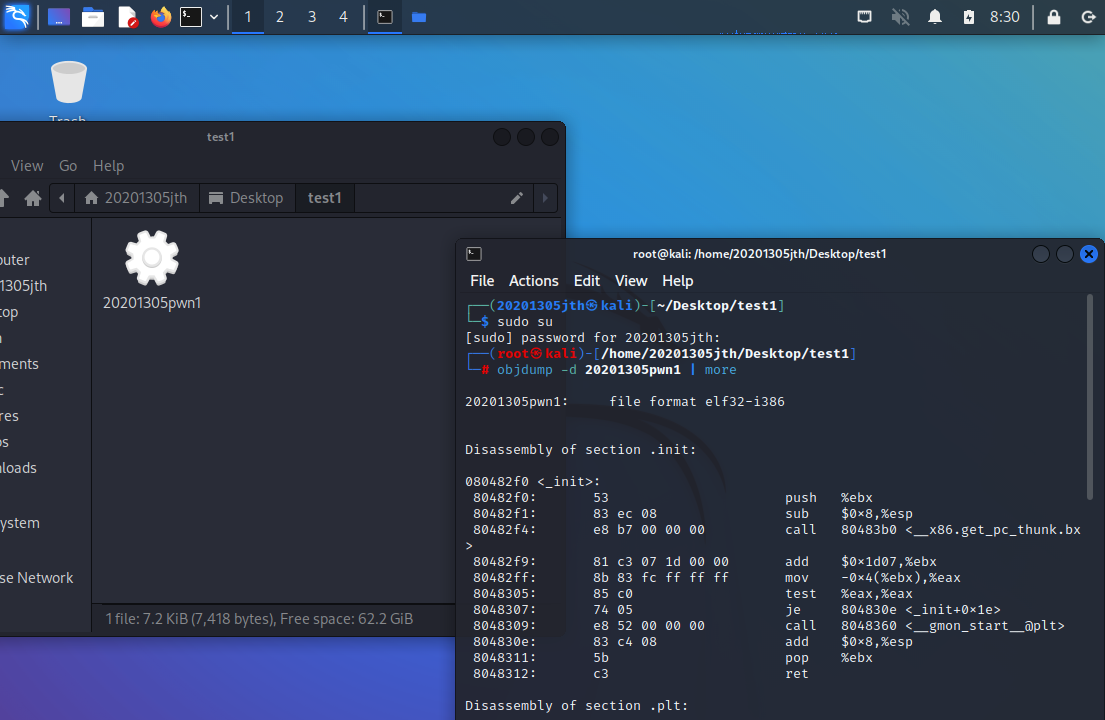This screenshot has height=720, width=1105.
Task: Check the power manager battery icon
Action: tap(969, 17)
